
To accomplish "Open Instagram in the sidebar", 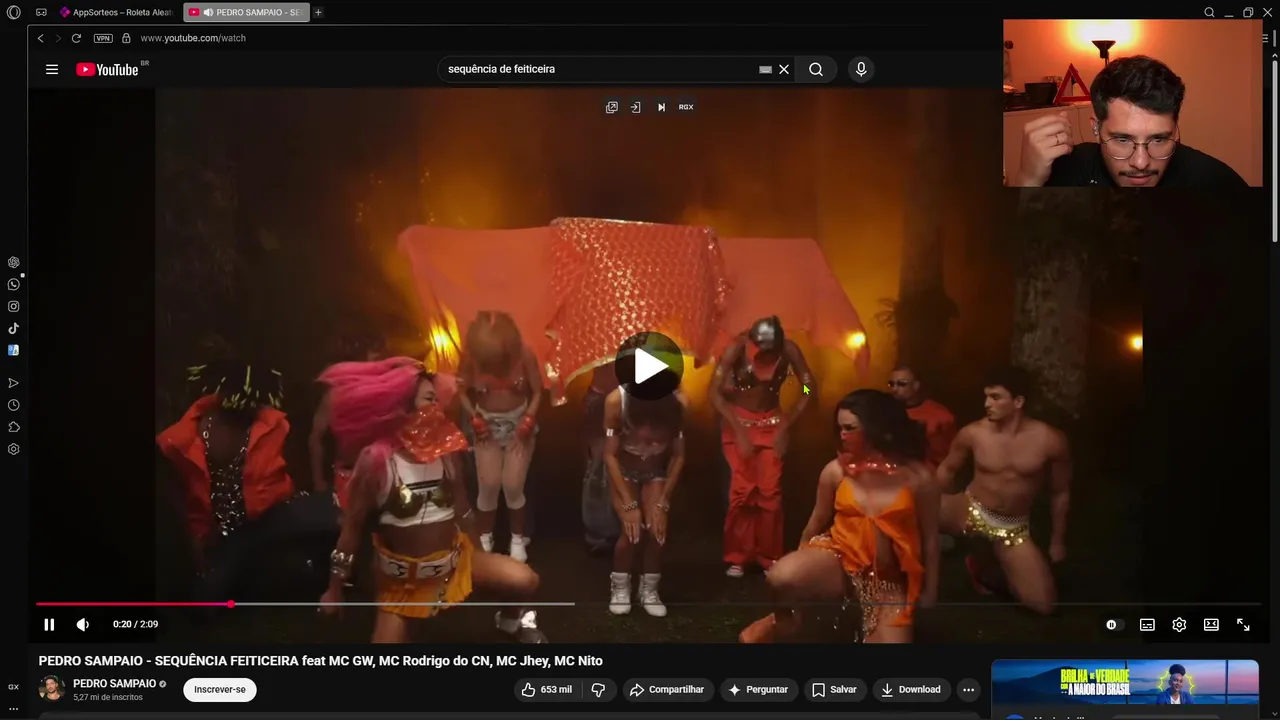I will pos(14,306).
